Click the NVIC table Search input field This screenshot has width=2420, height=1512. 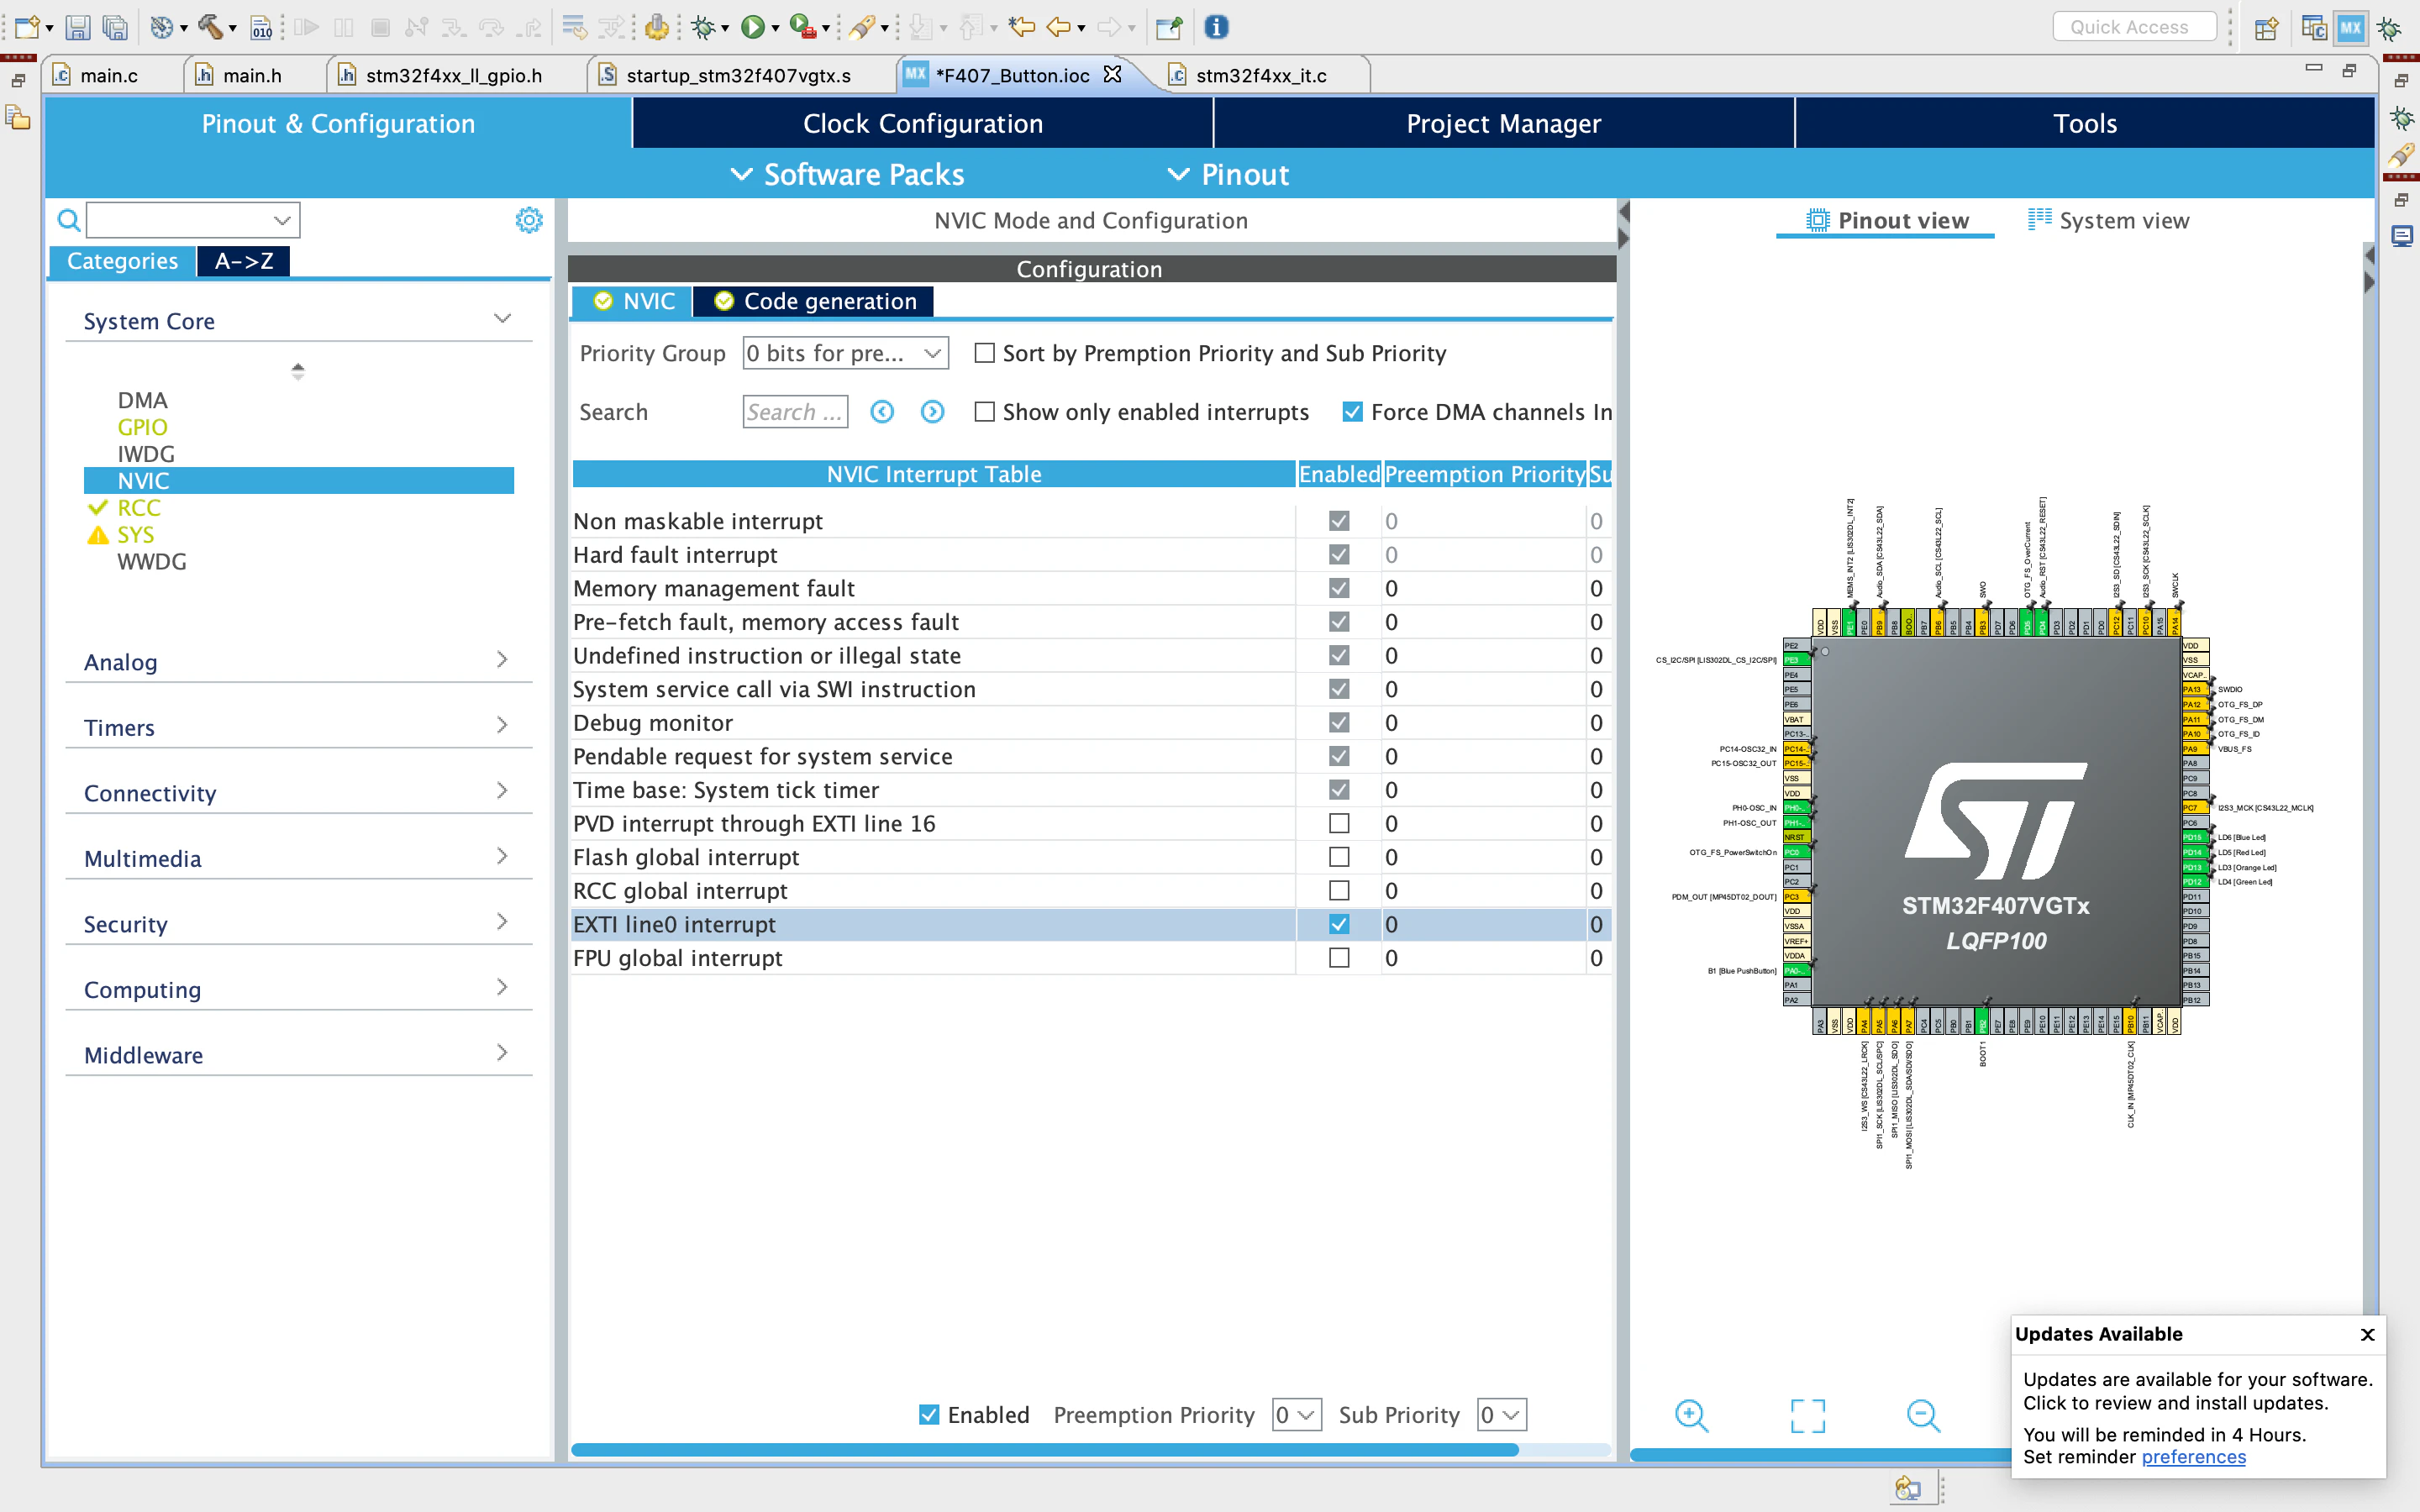[794, 412]
